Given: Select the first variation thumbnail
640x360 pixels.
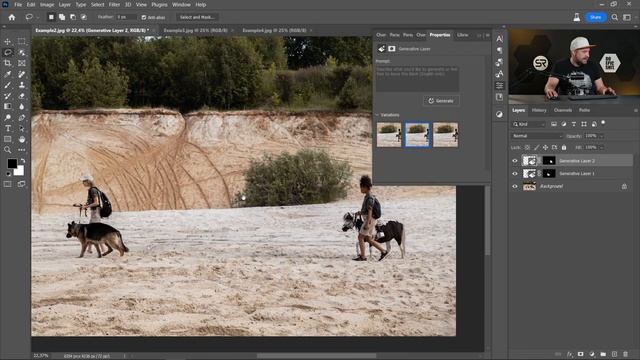Looking at the screenshot, I should (389, 135).
